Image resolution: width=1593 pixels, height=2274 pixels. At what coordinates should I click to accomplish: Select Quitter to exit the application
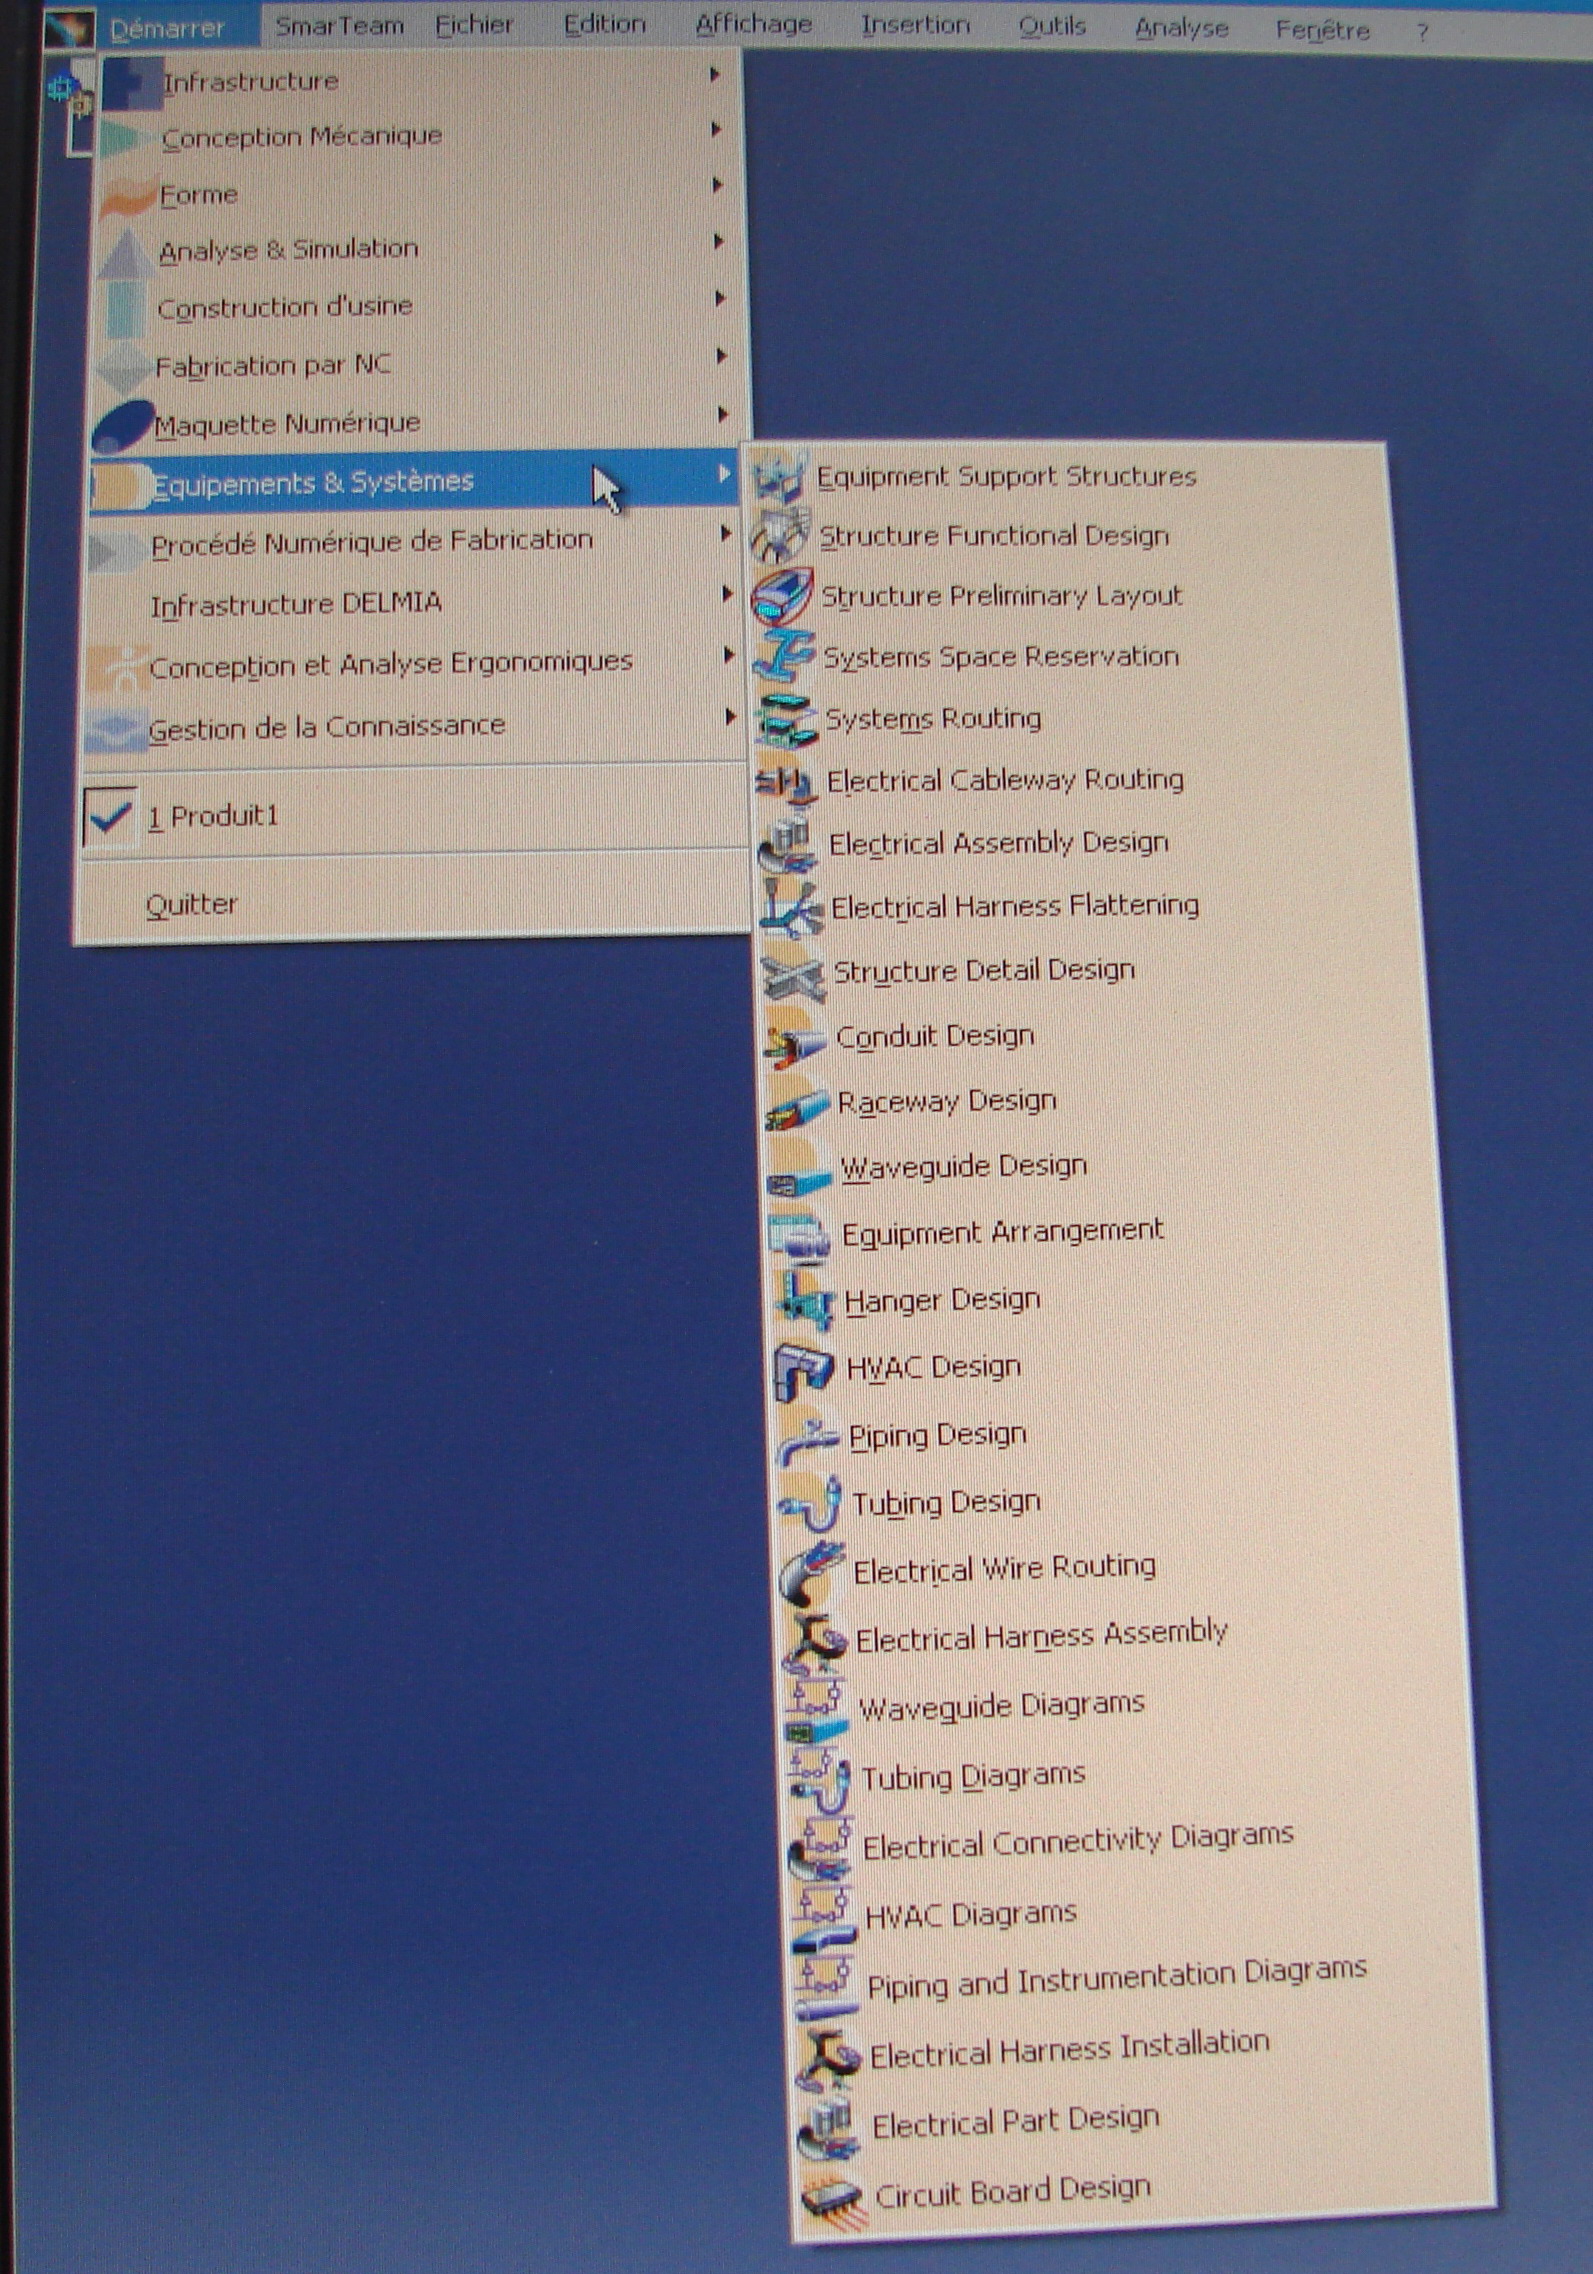click(191, 905)
